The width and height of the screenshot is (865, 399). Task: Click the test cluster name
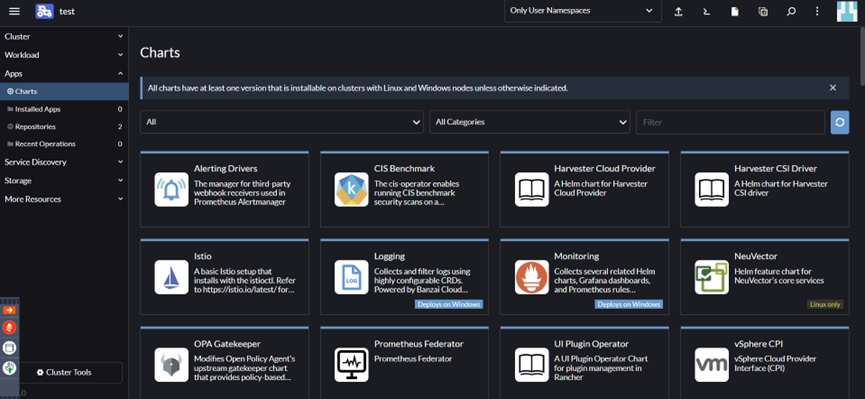[67, 11]
